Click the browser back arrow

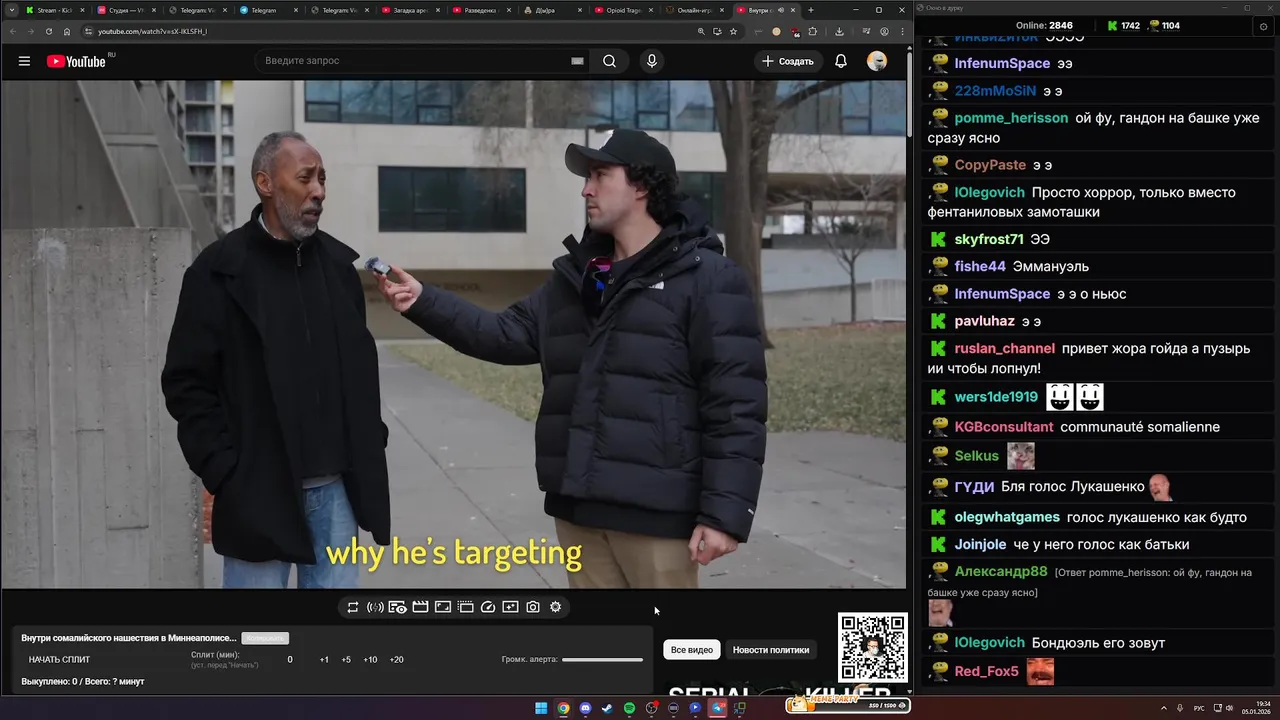(12, 31)
